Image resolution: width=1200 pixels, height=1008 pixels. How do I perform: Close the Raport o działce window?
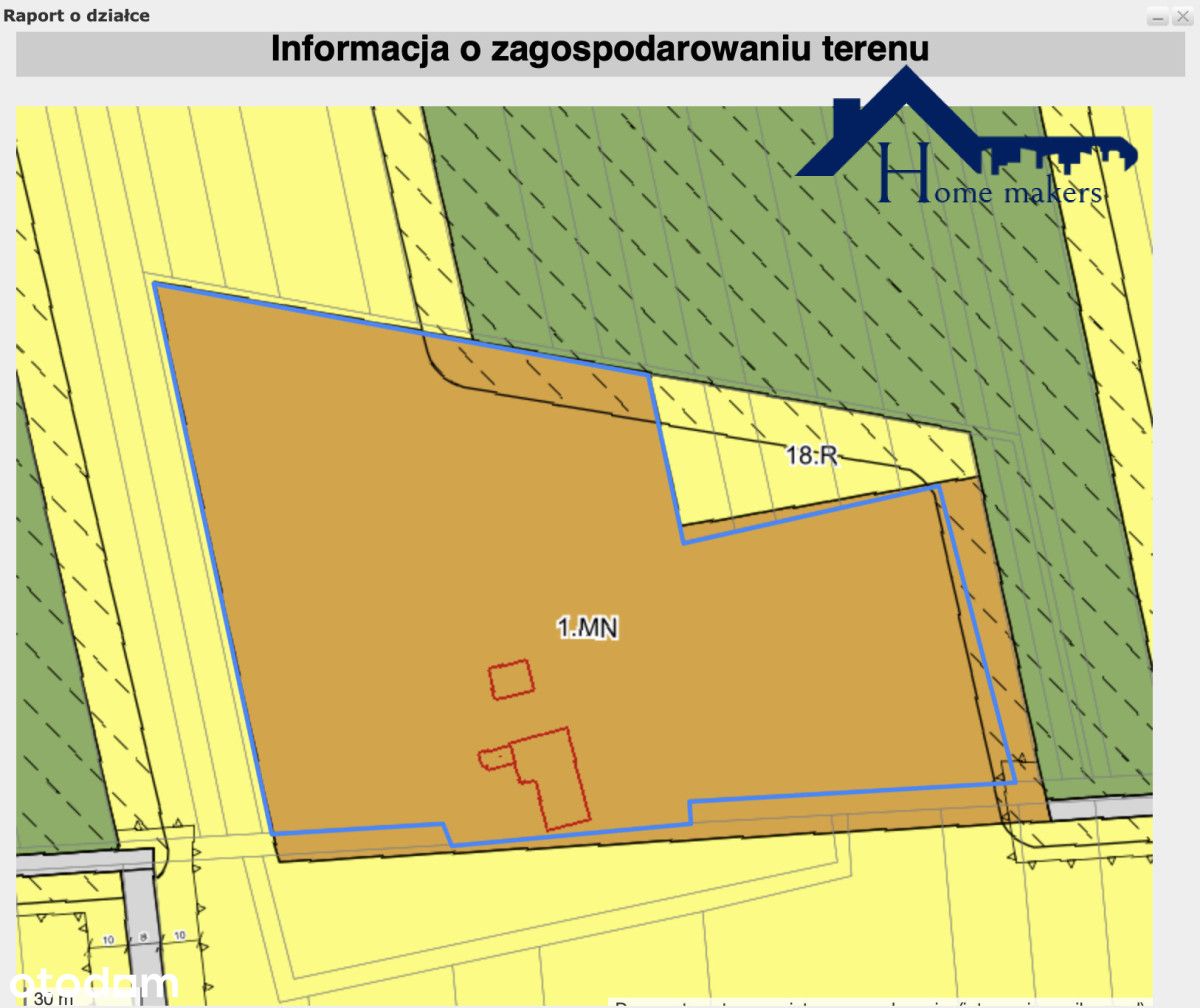(1181, 17)
